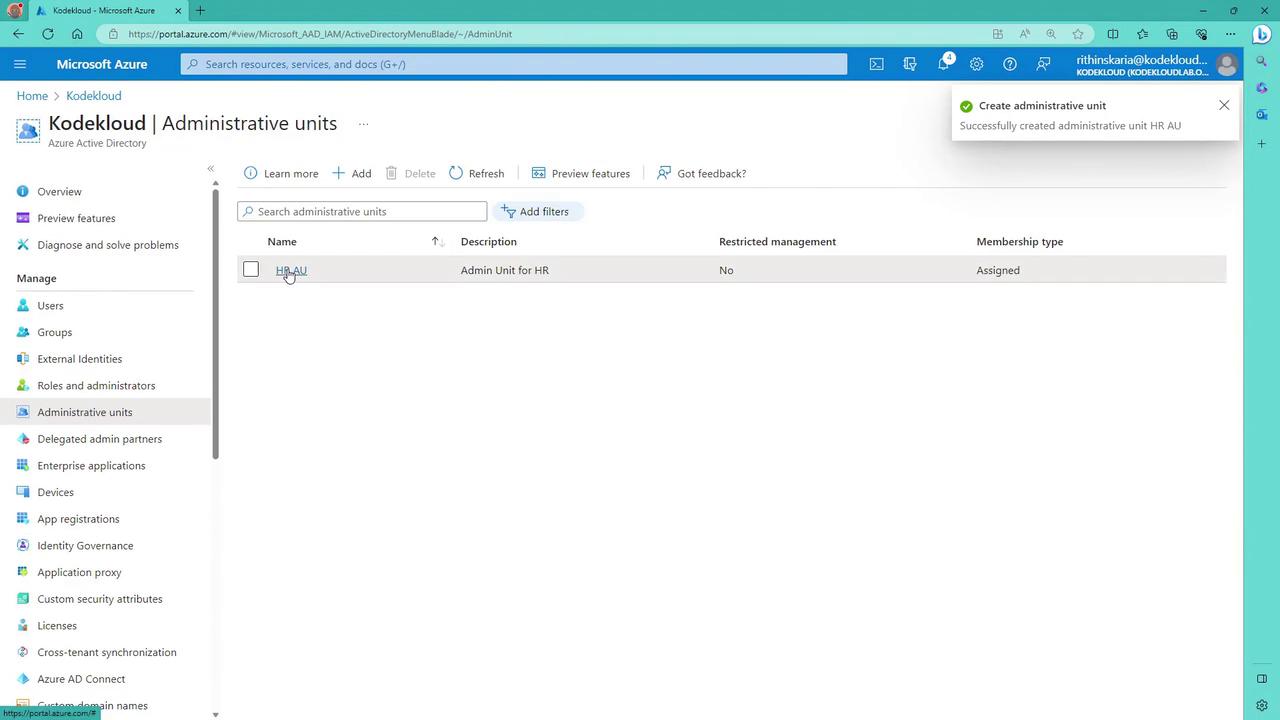Click the browser back arrow
1280x720 pixels.
point(19,34)
